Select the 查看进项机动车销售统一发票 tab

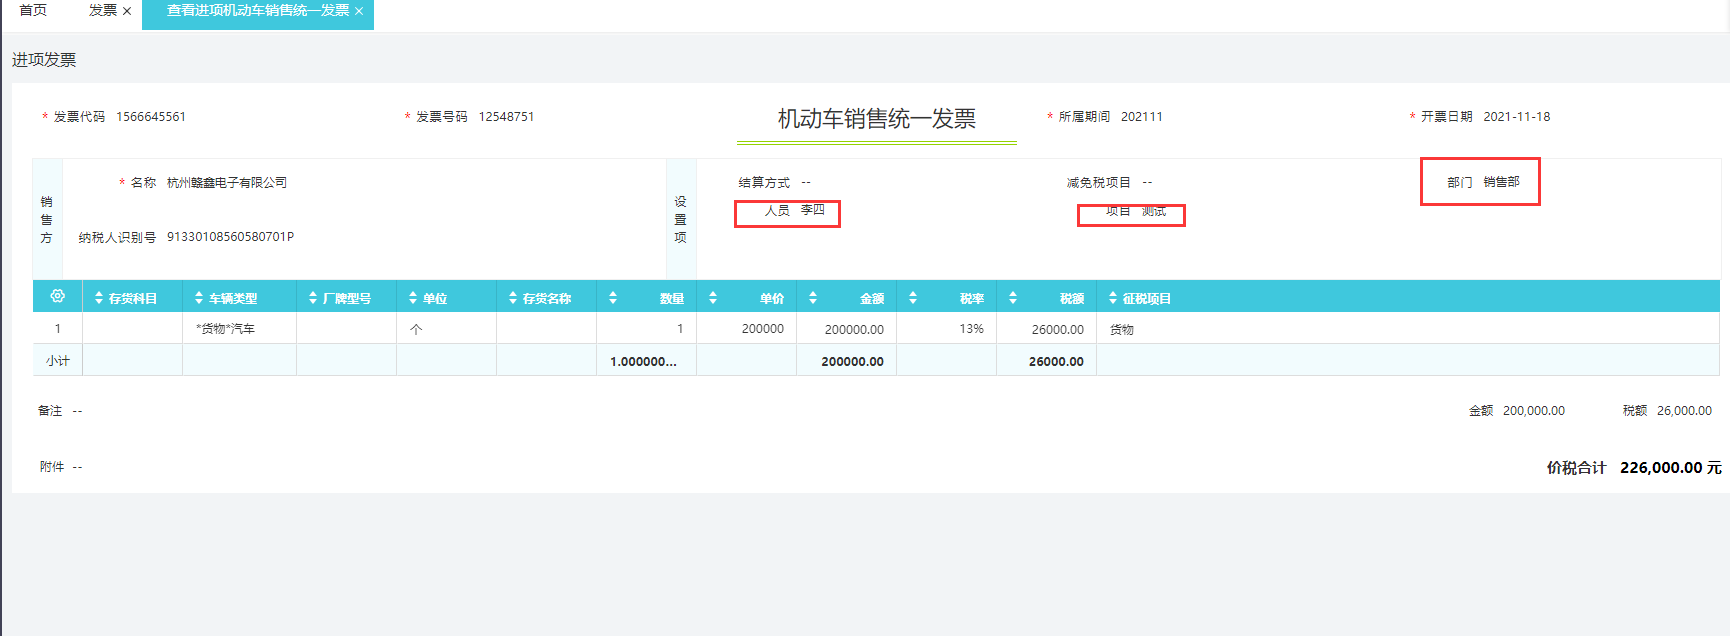point(257,10)
